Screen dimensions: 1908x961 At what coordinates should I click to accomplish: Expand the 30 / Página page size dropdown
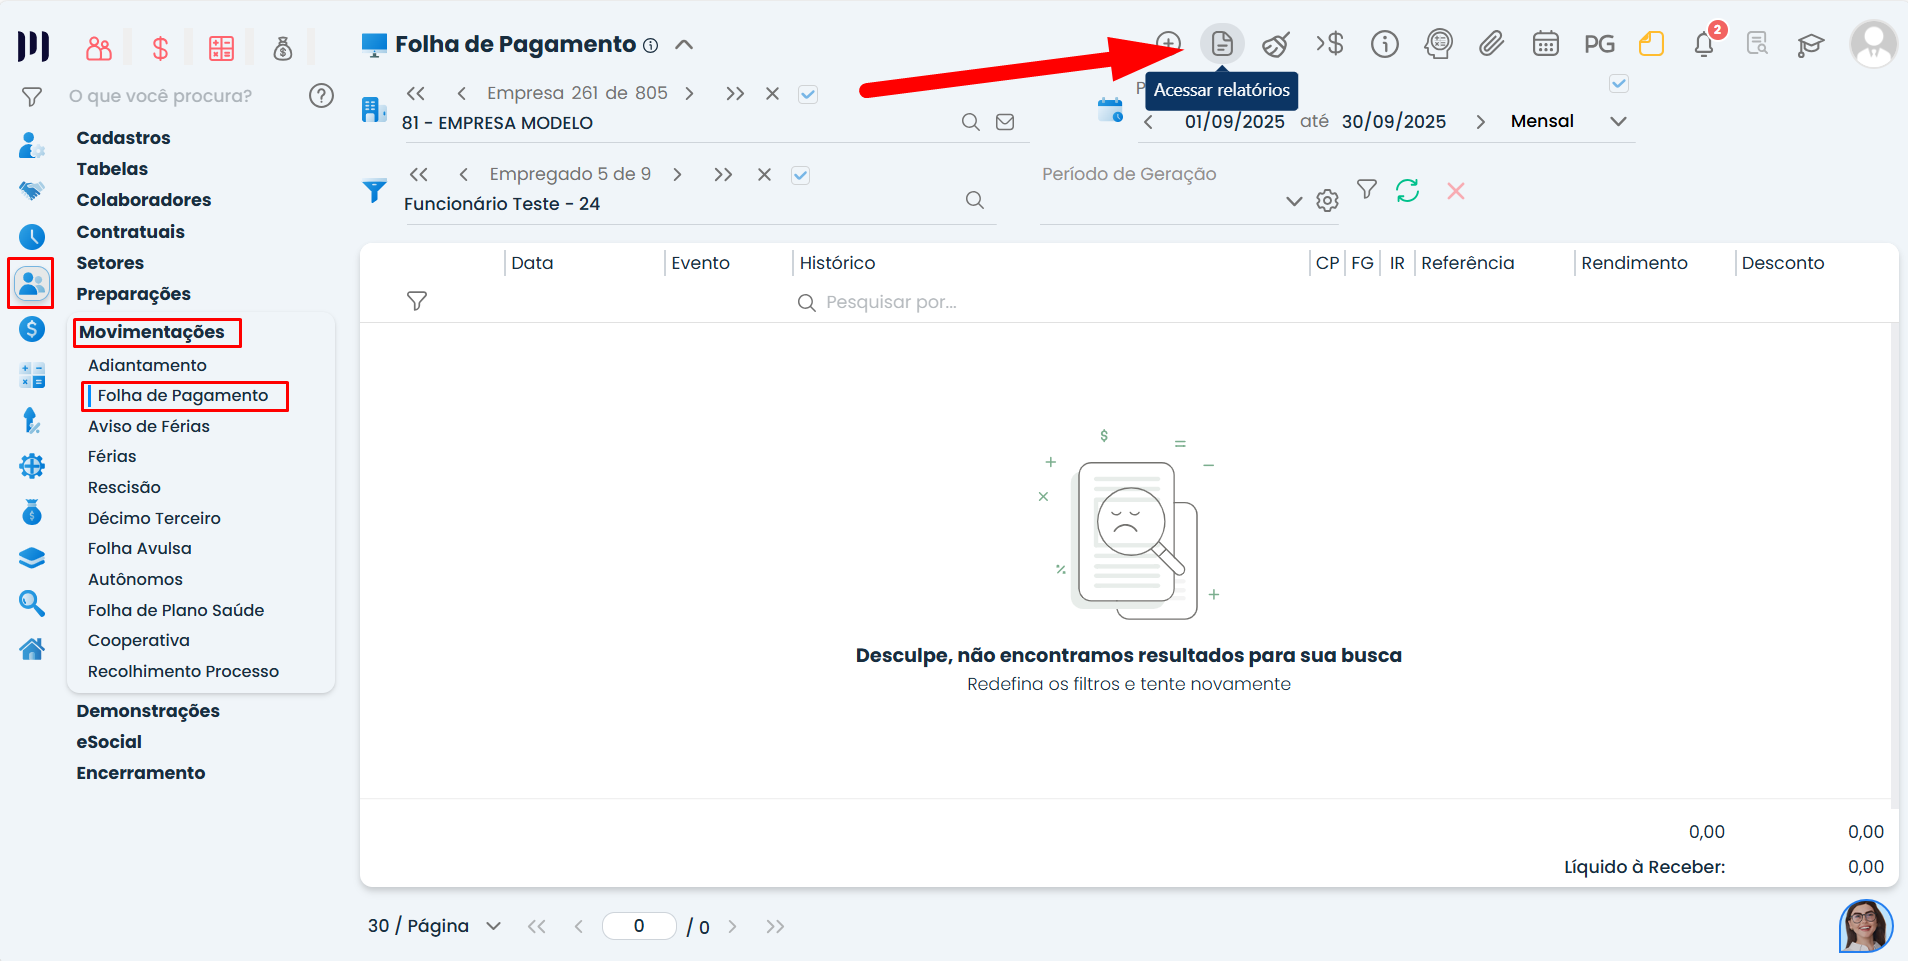click(x=493, y=926)
